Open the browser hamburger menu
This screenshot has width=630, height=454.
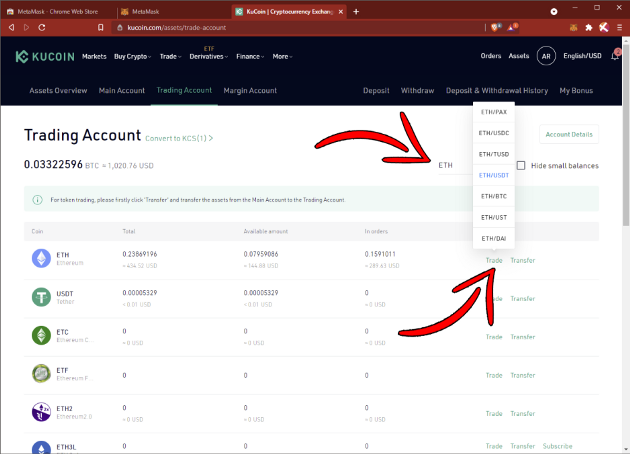(620, 27)
